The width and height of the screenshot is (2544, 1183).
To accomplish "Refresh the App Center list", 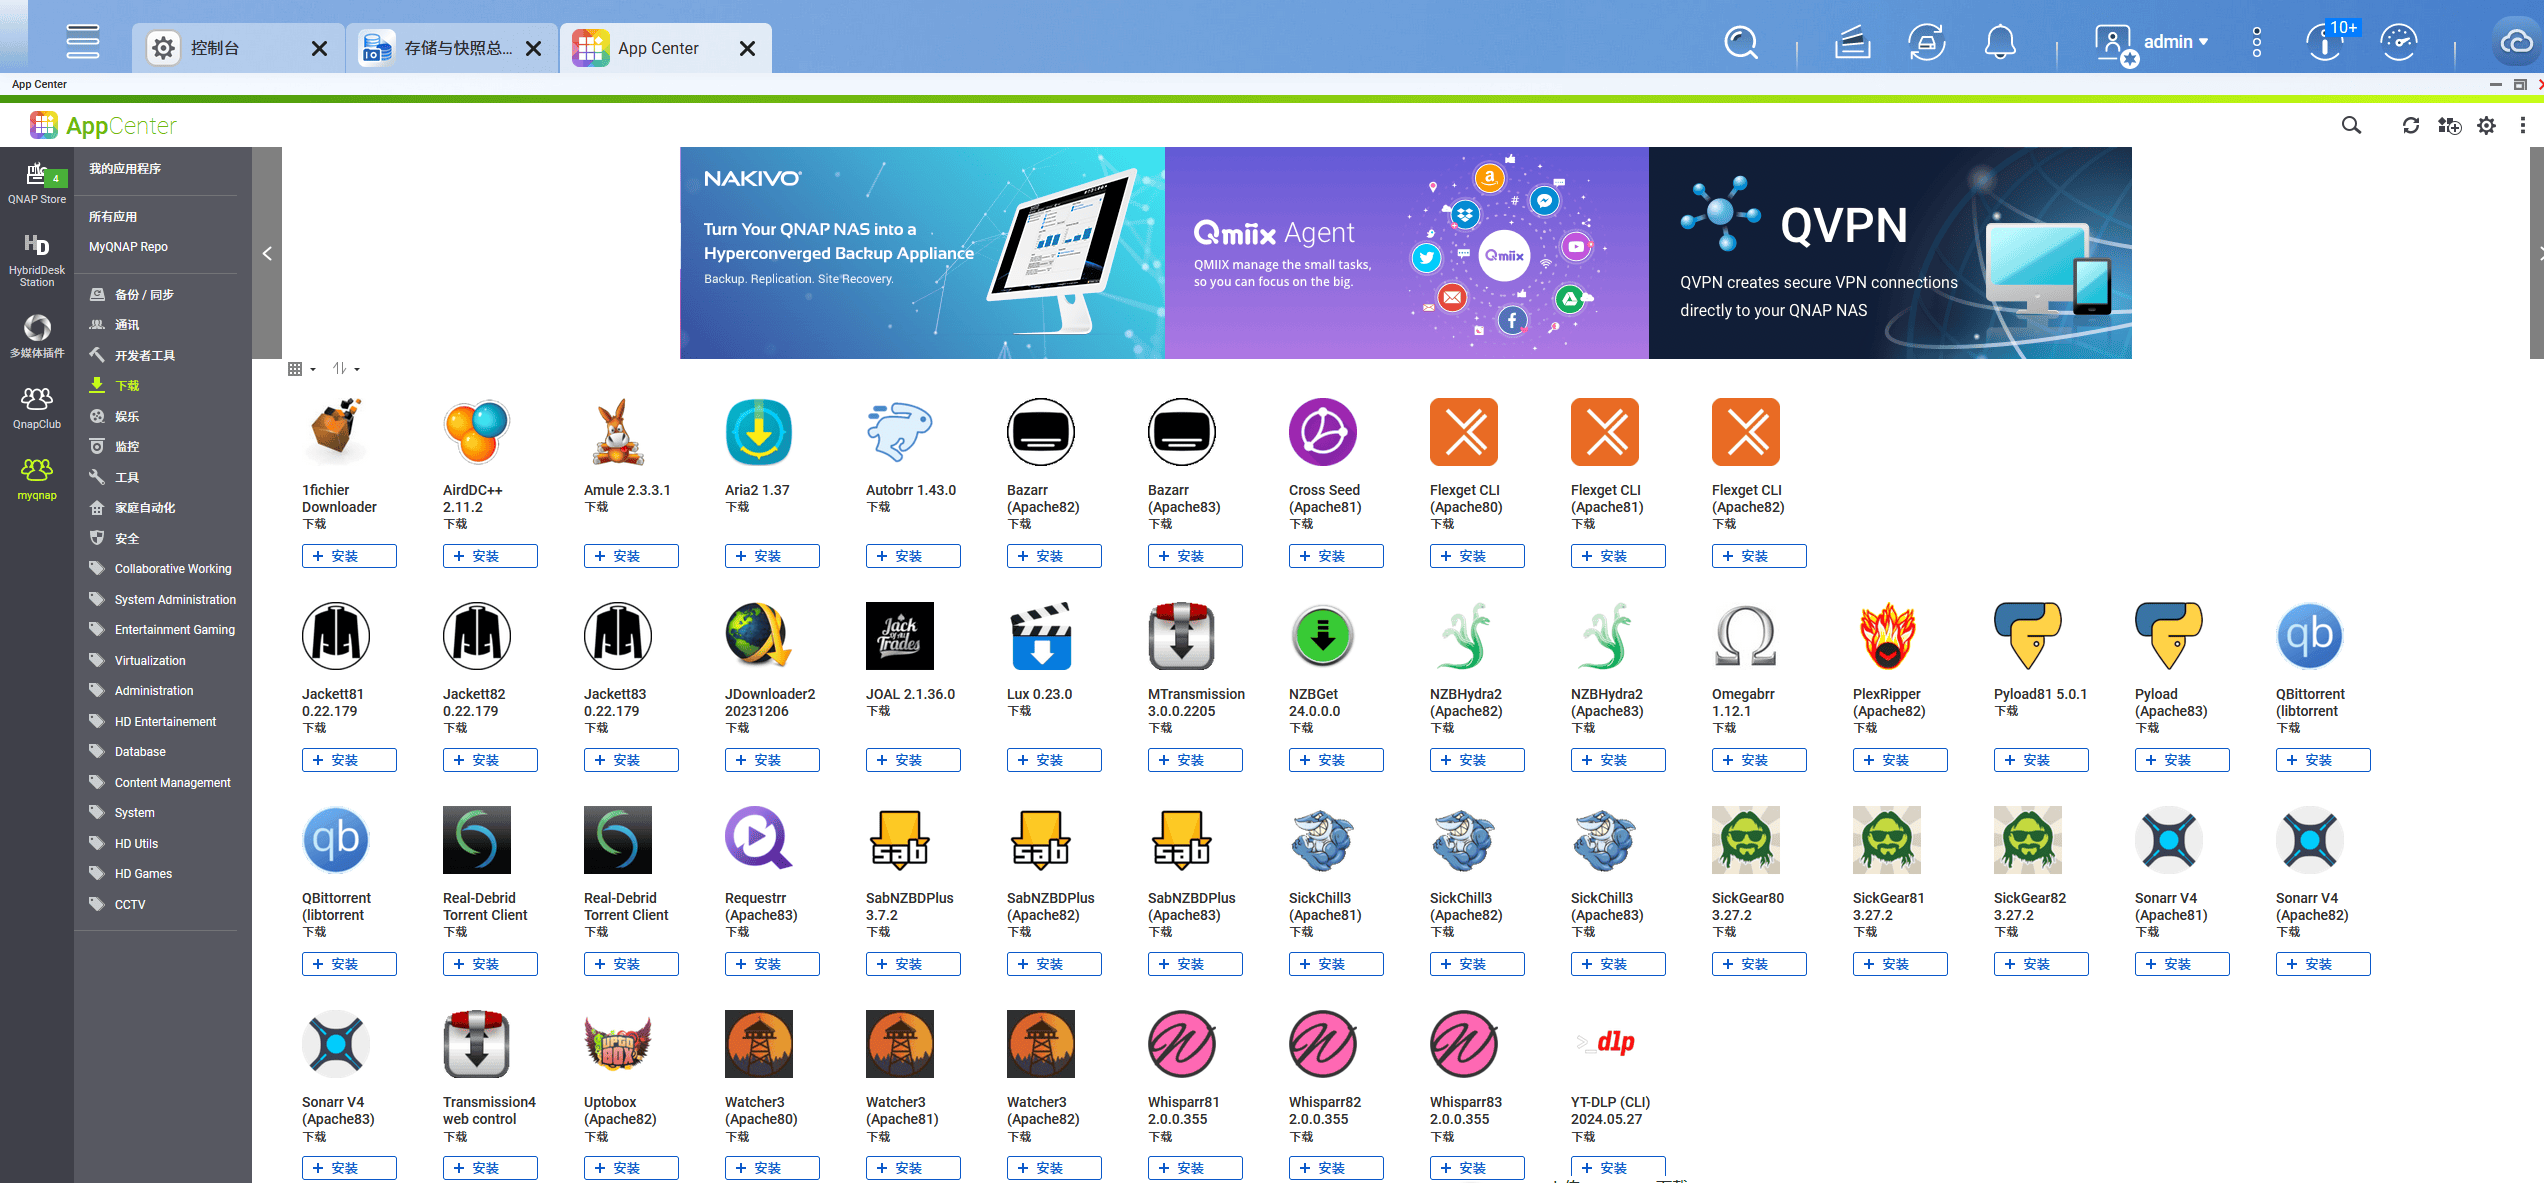I will (2411, 125).
